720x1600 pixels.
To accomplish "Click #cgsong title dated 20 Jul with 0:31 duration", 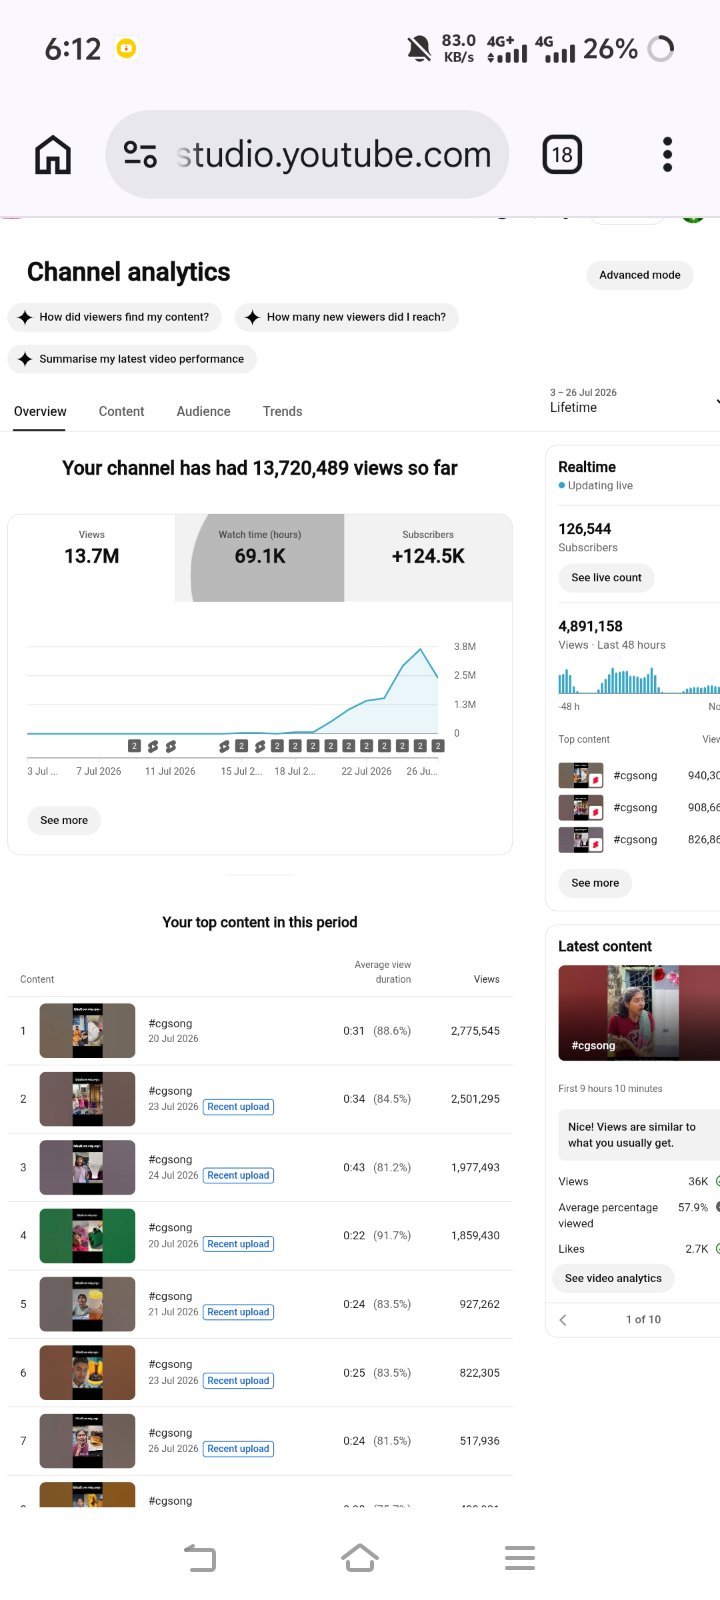I will (x=170, y=1023).
